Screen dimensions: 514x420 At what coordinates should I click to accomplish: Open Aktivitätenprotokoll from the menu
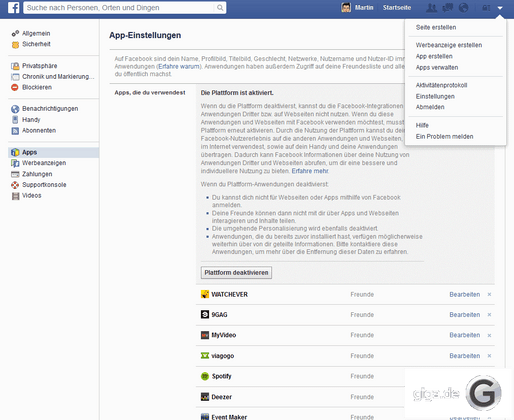pyautogui.click(x=441, y=85)
